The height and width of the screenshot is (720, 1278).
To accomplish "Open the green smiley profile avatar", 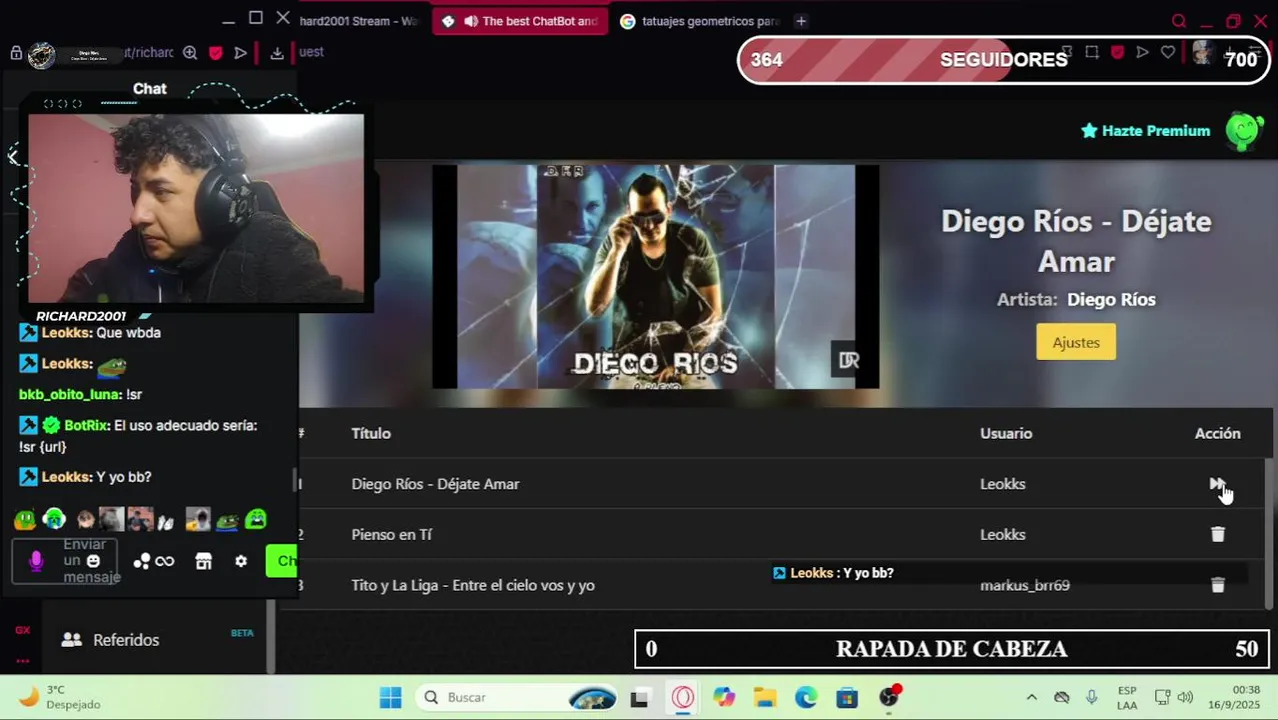I will point(1244,131).
